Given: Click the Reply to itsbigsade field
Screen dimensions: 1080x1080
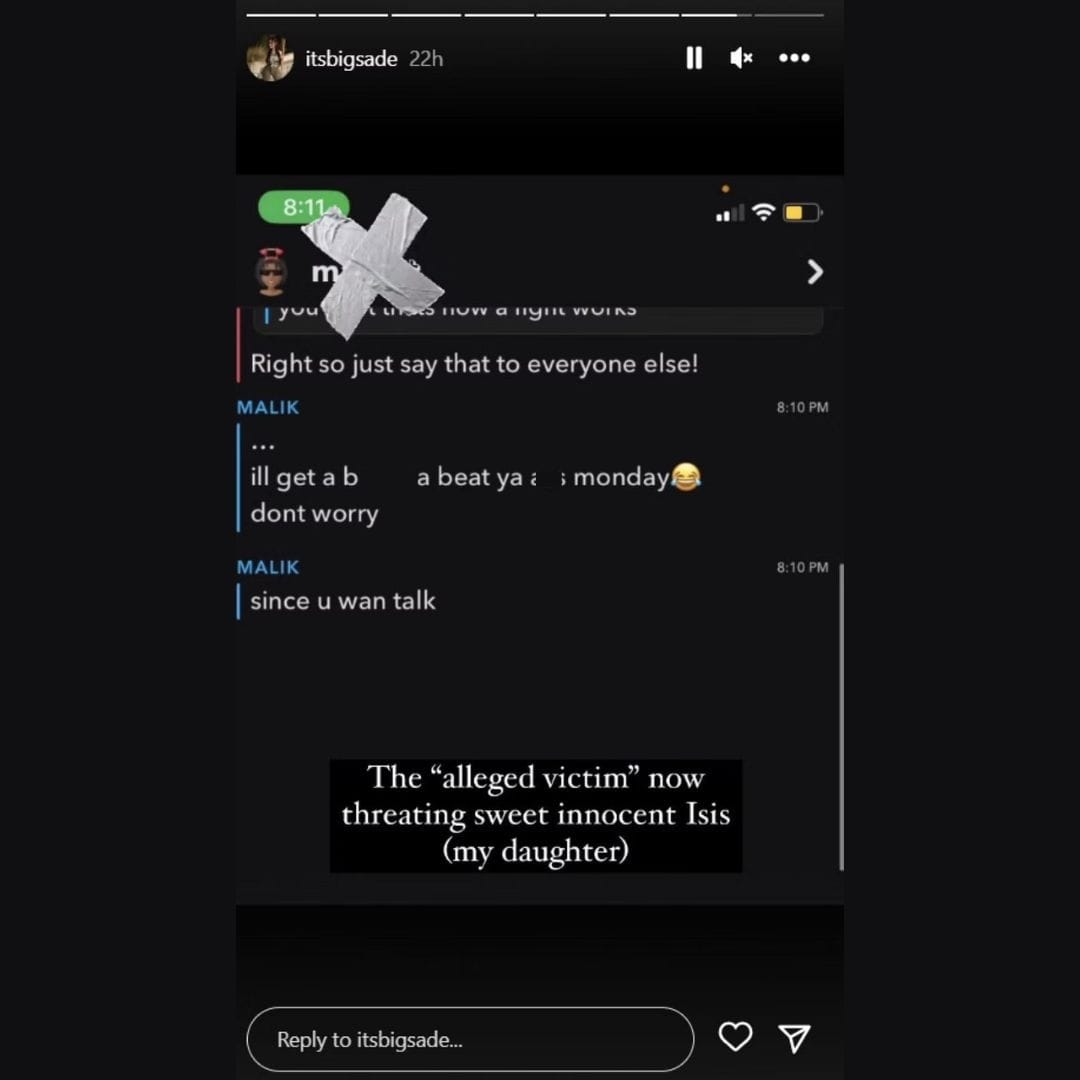Looking at the screenshot, I should tap(470, 1039).
